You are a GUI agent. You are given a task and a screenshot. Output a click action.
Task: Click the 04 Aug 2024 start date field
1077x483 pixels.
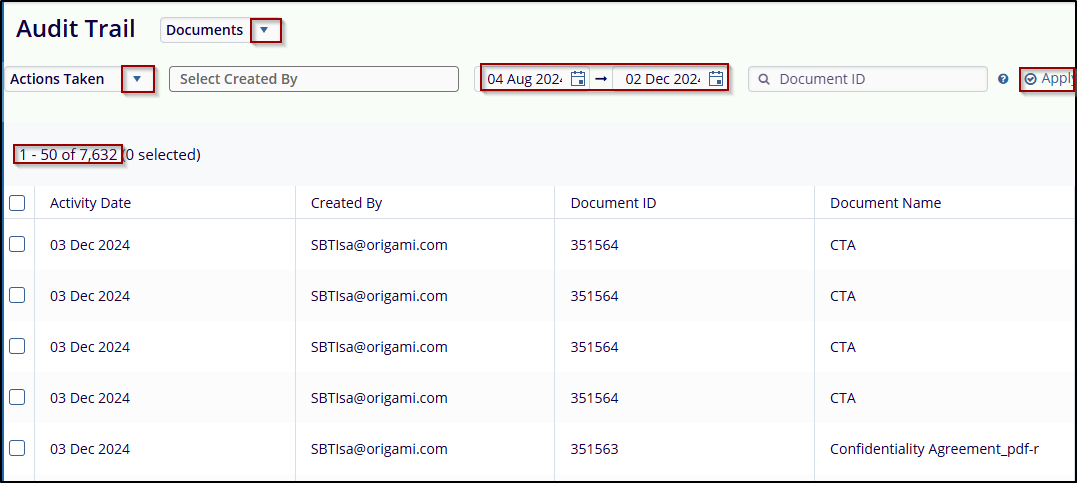point(525,79)
